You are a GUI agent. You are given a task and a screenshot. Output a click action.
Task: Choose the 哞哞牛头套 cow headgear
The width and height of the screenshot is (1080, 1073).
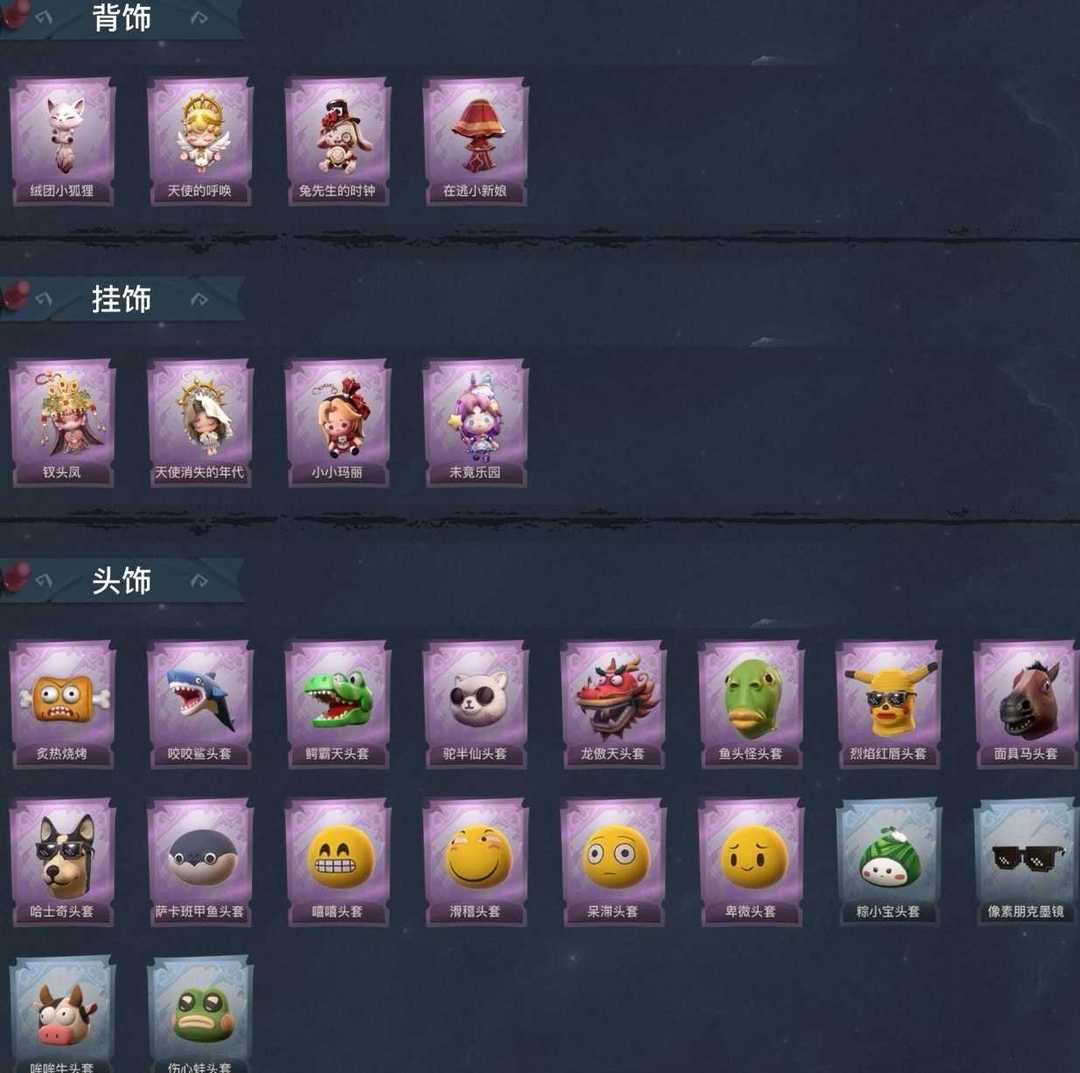tap(62, 1014)
